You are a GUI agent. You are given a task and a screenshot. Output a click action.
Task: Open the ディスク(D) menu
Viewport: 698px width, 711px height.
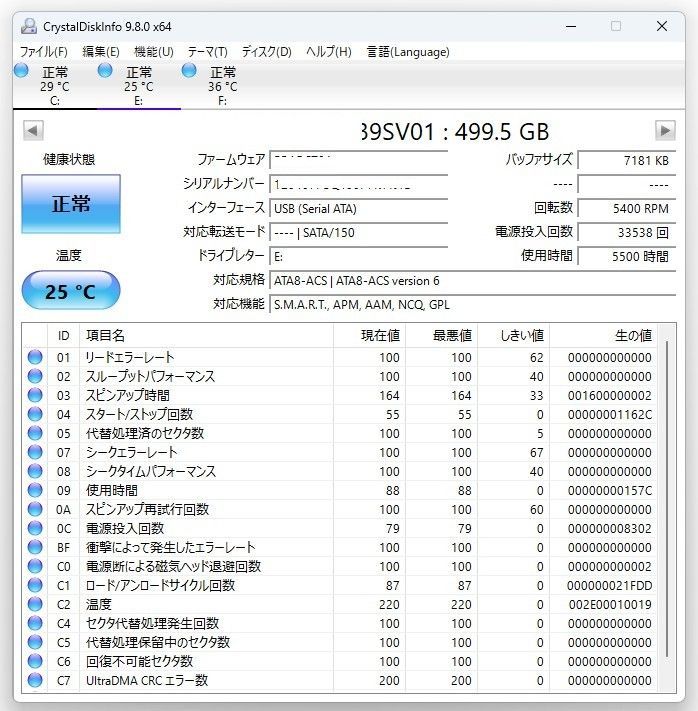click(266, 52)
